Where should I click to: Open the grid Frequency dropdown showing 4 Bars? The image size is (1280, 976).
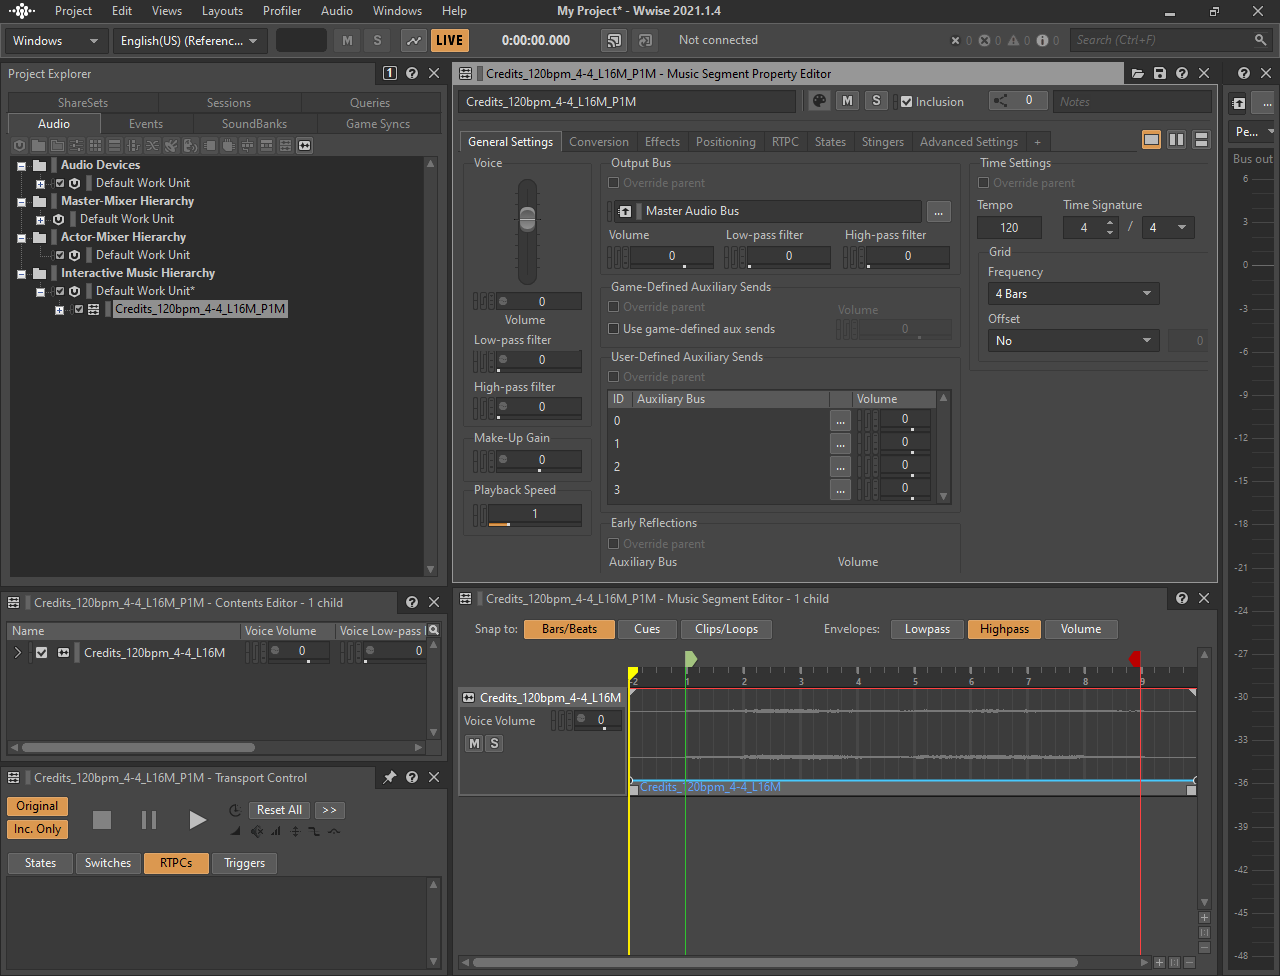pyautogui.click(x=1074, y=294)
